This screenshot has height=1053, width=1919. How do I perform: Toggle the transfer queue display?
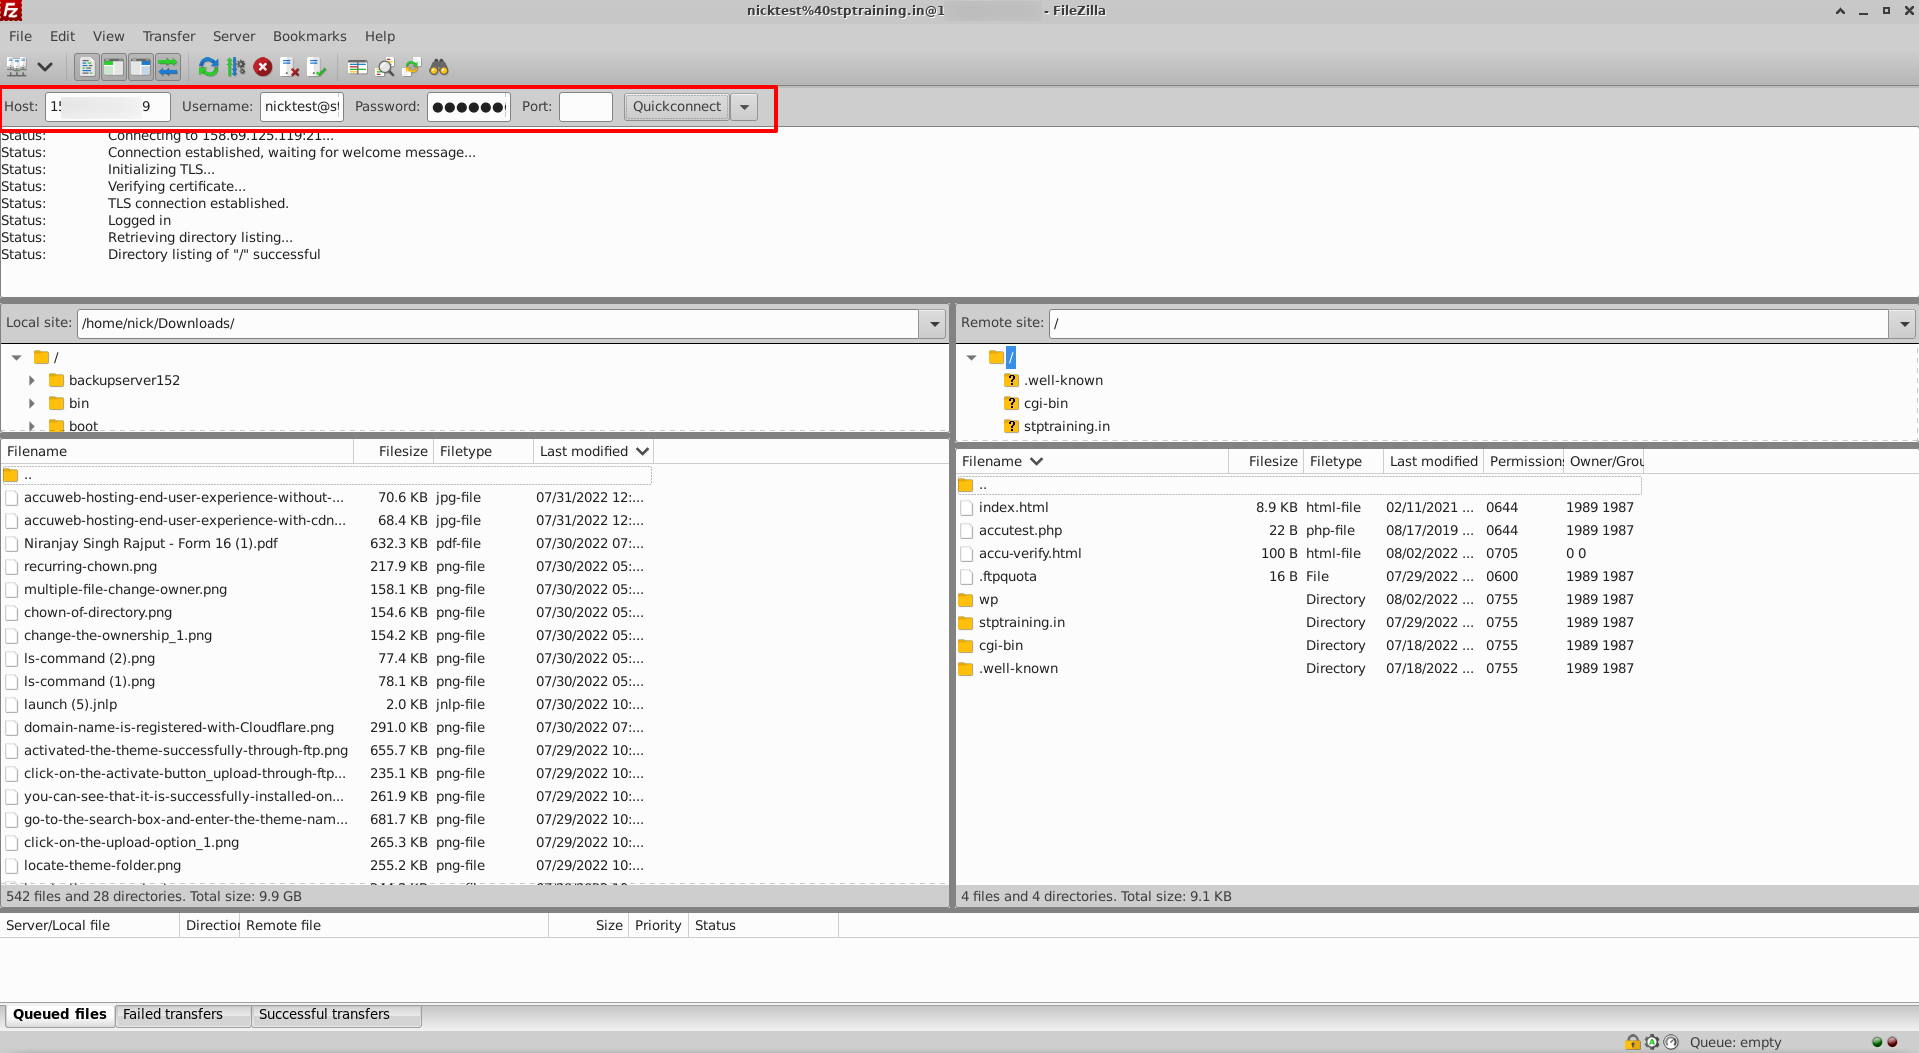click(x=167, y=67)
